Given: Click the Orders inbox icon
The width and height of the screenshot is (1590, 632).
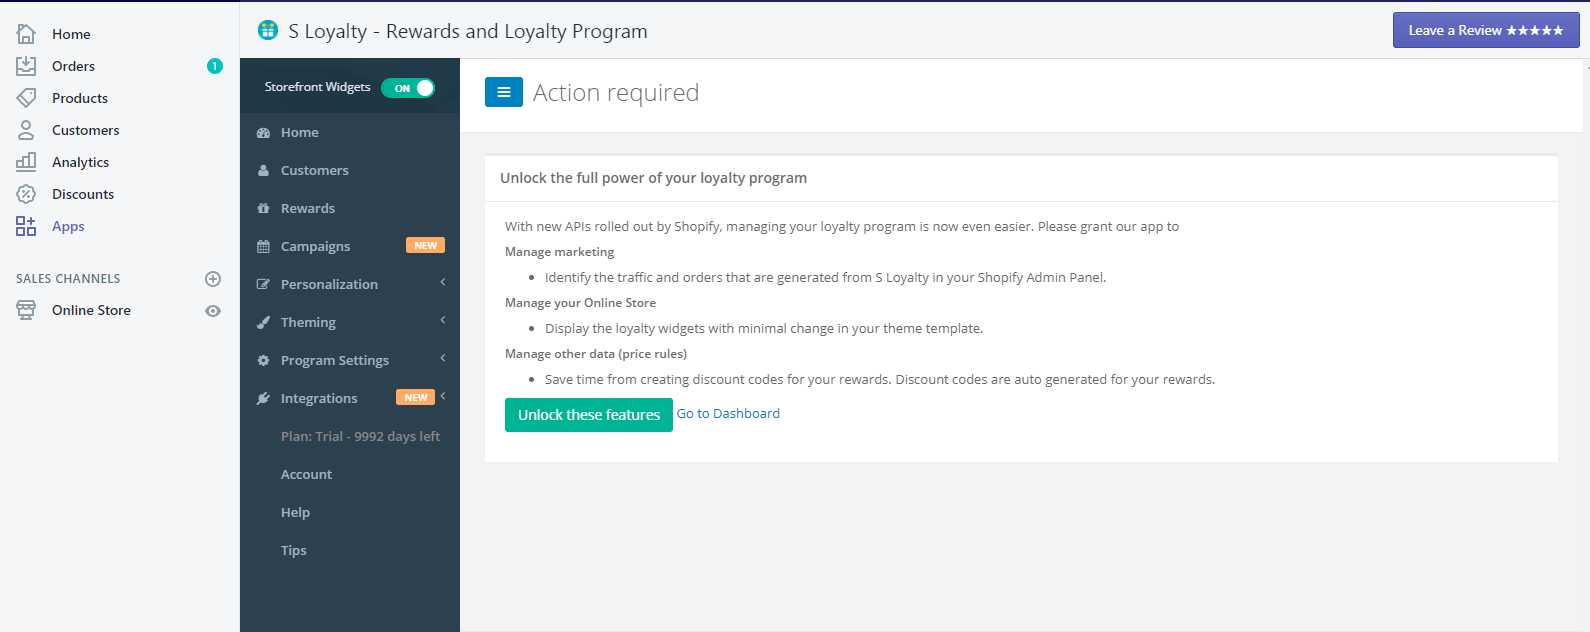Looking at the screenshot, I should coord(26,66).
